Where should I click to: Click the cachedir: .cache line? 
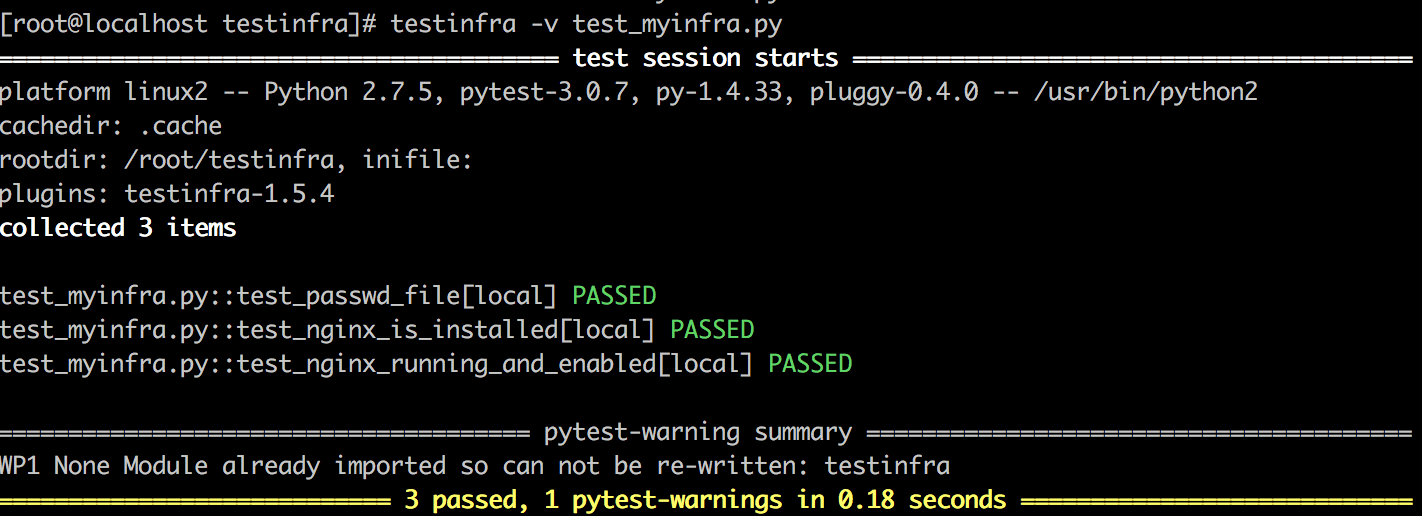click(111, 126)
